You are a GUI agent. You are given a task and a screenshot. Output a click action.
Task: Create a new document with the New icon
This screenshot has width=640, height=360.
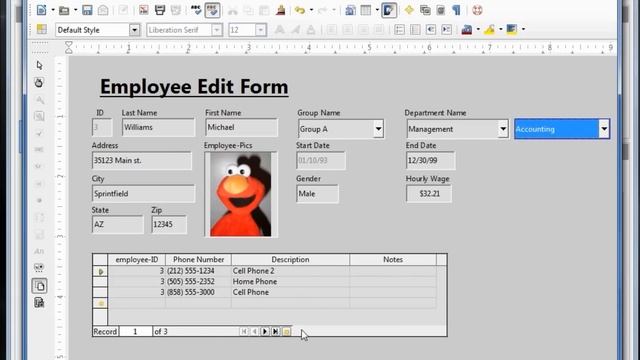click(41, 10)
